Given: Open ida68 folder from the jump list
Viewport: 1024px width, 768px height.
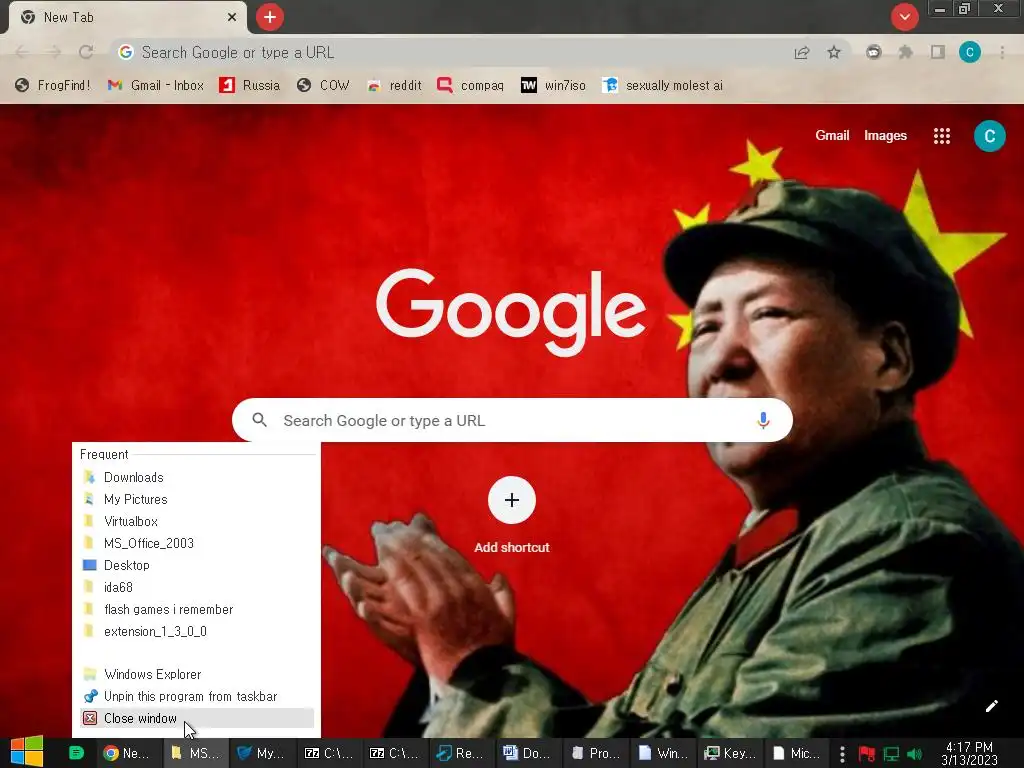Looking at the screenshot, I should 197,588.
